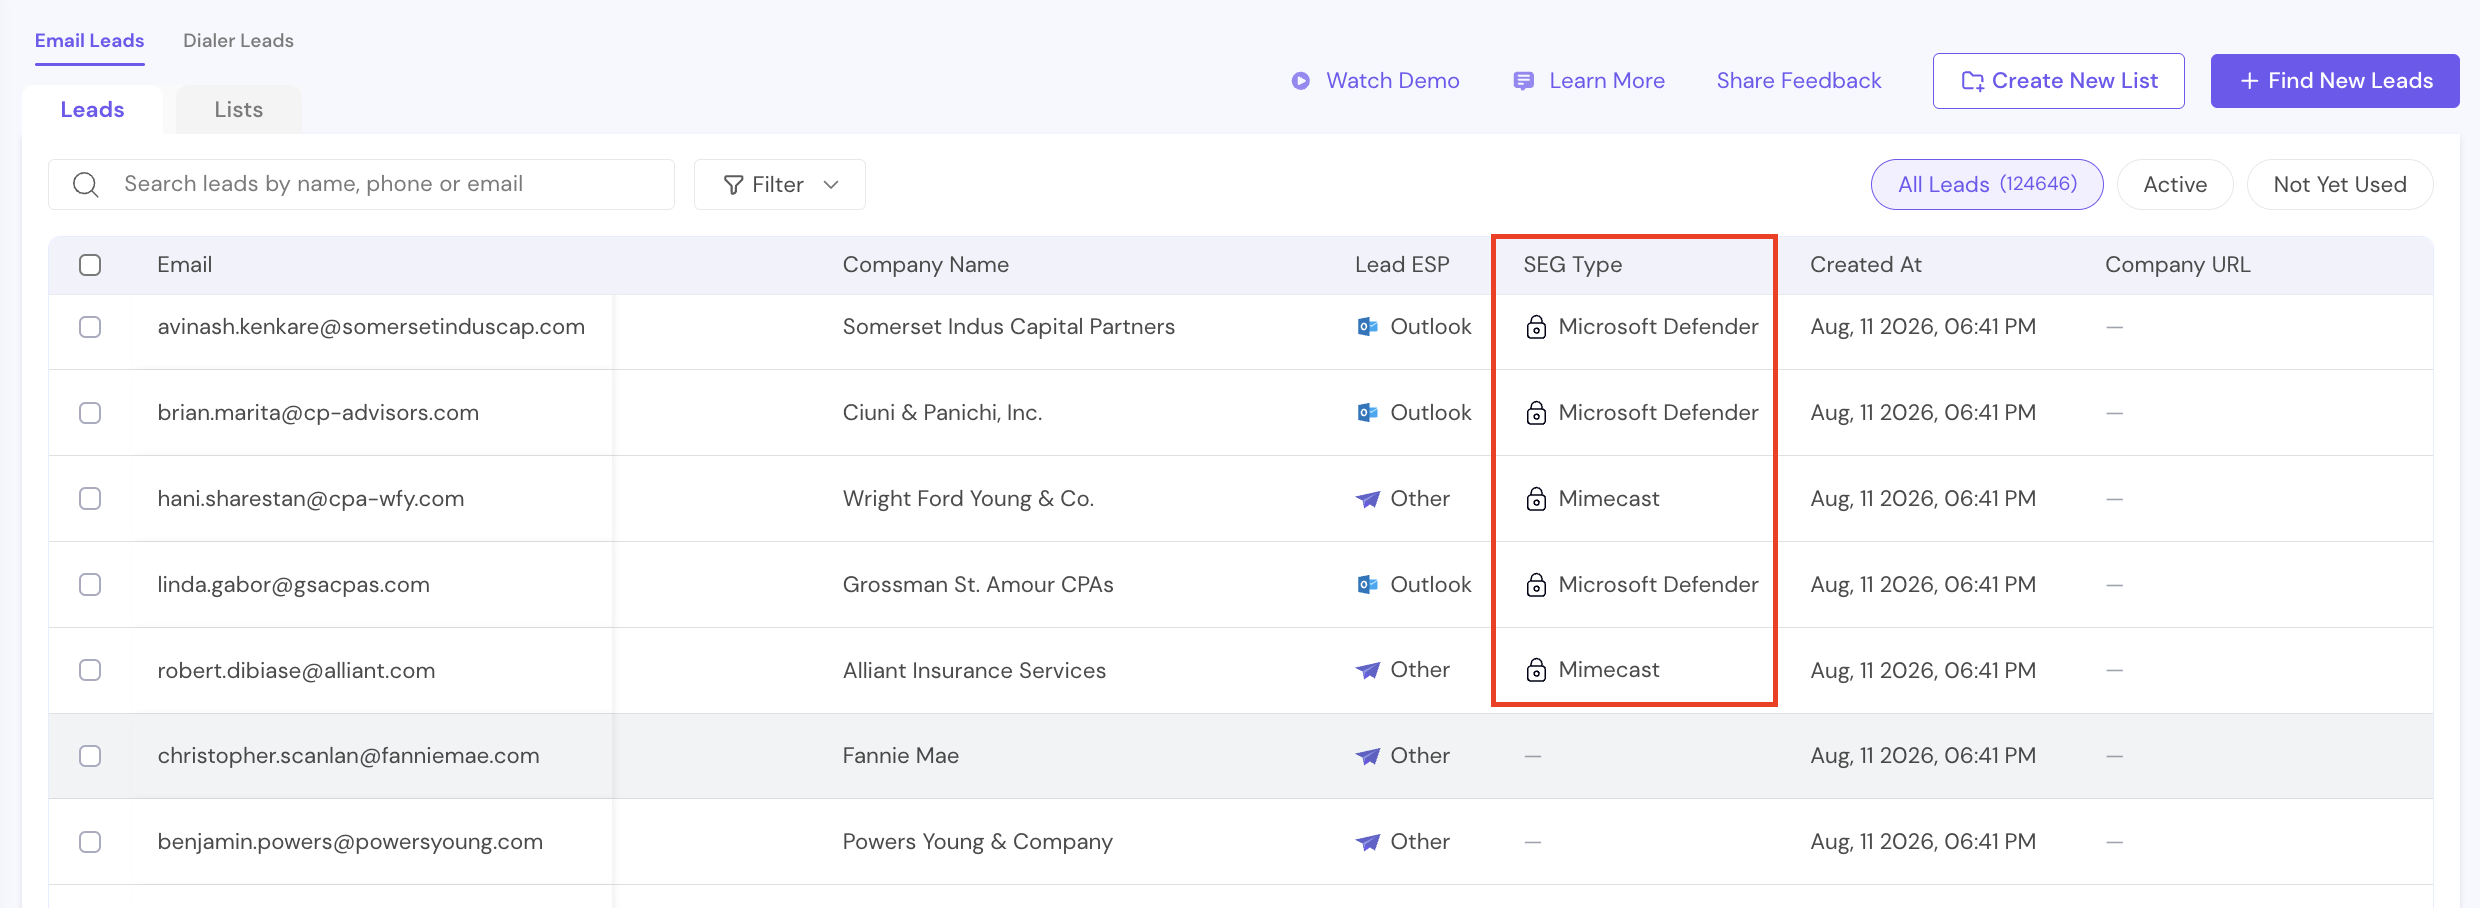Open the Leads sub-tab
Viewport: 2480px width, 908px height.
pyautogui.click(x=92, y=110)
